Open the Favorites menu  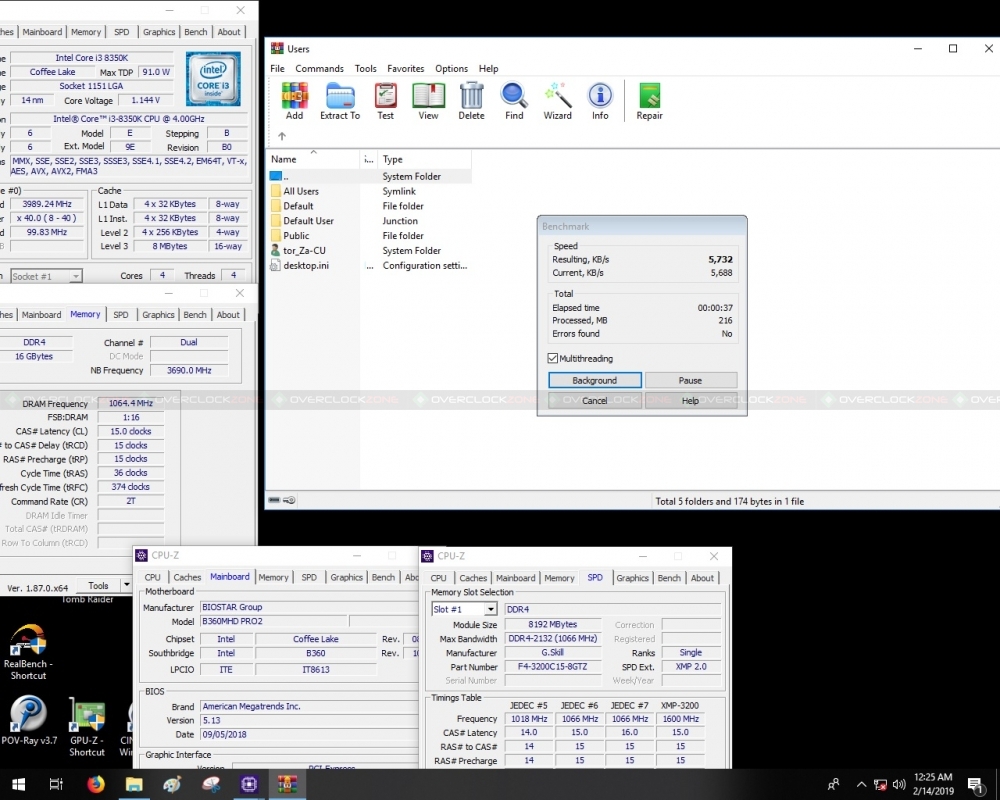[406, 68]
